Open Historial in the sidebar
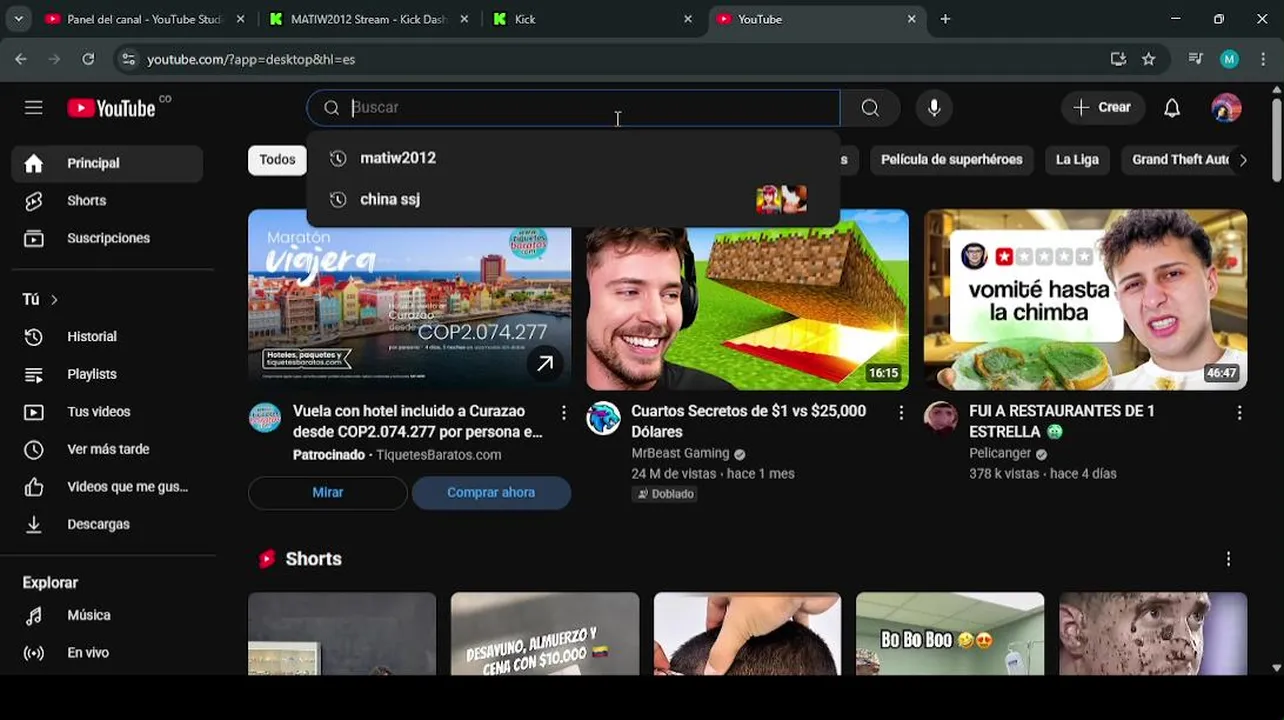The width and height of the screenshot is (1284, 720). 107,337
